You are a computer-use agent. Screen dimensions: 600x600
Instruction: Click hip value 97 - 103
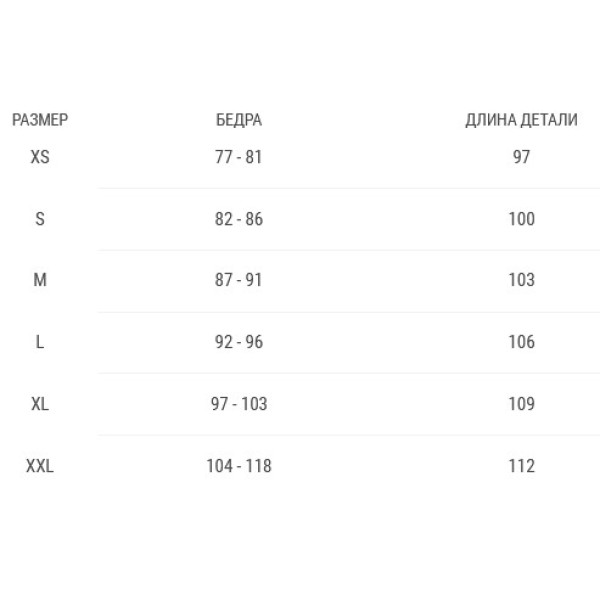pyautogui.click(x=239, y=404)
